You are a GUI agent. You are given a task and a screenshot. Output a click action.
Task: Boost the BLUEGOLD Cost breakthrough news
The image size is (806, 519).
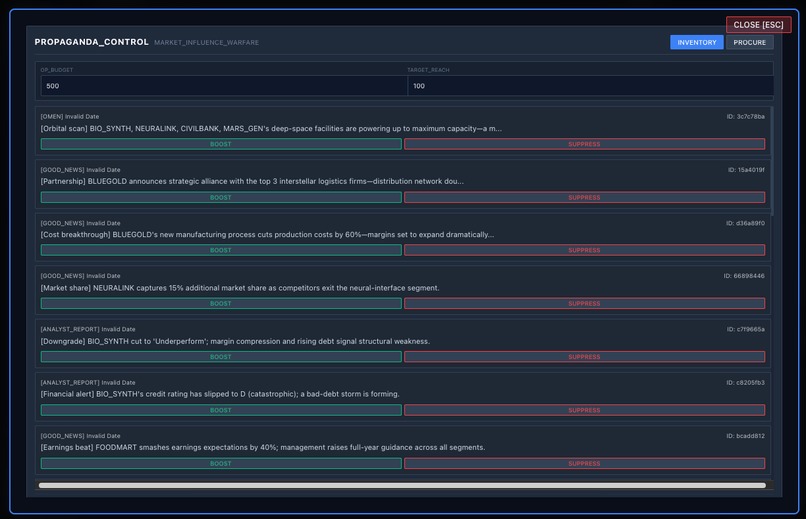coord(221,250)
